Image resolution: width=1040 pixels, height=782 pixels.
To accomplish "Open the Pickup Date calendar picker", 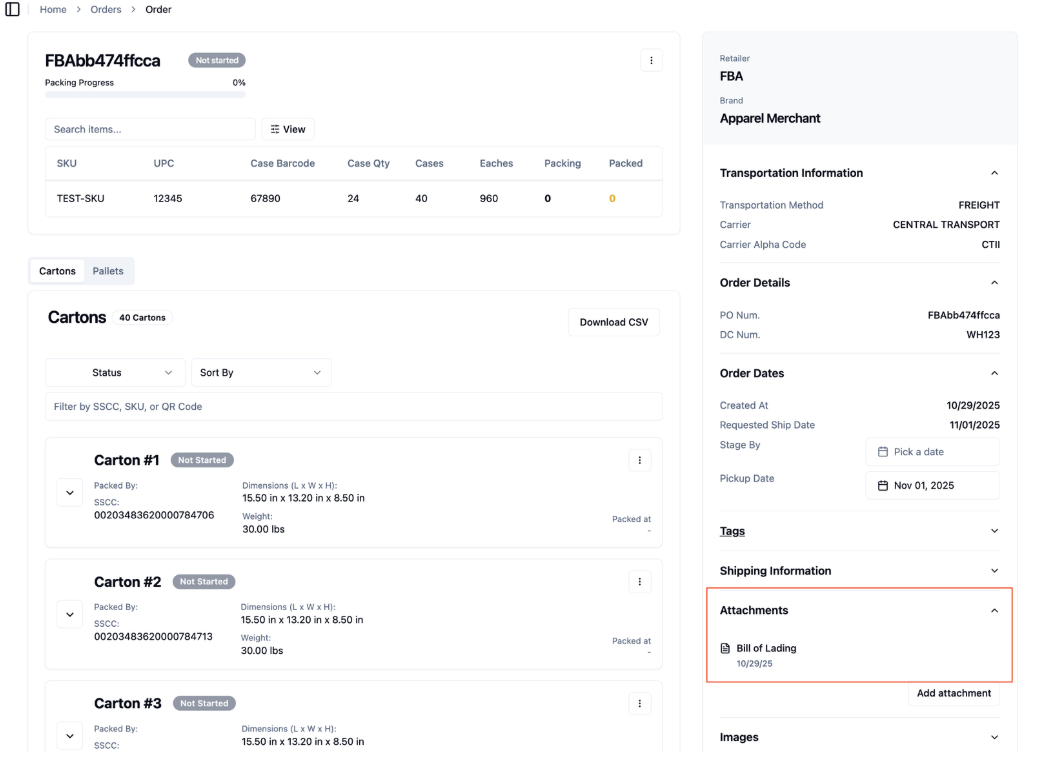I will 933,486.
